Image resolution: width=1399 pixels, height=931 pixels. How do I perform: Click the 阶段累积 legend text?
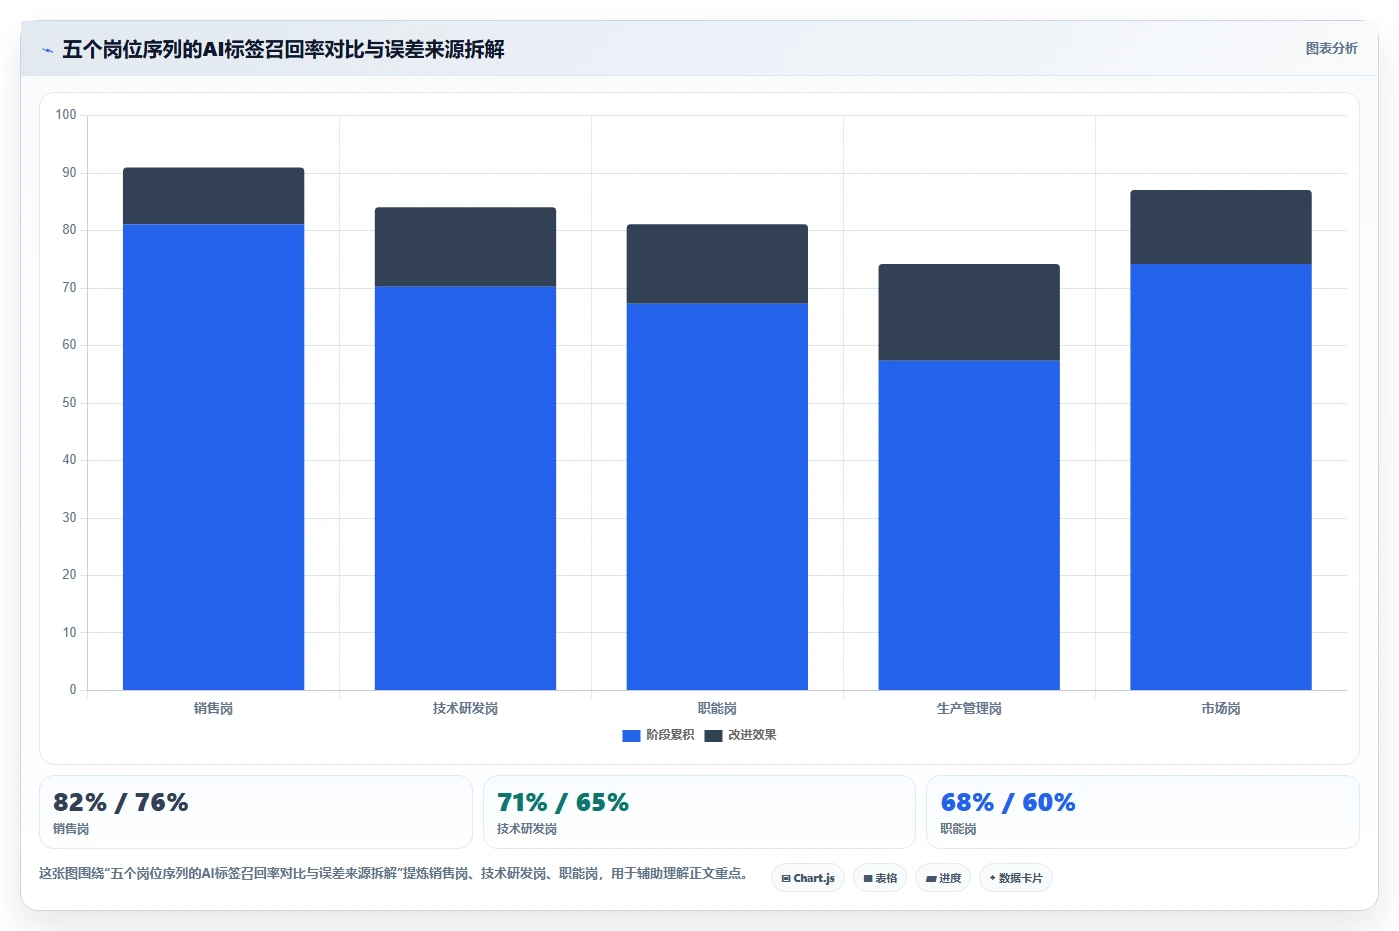click(670, 735)
